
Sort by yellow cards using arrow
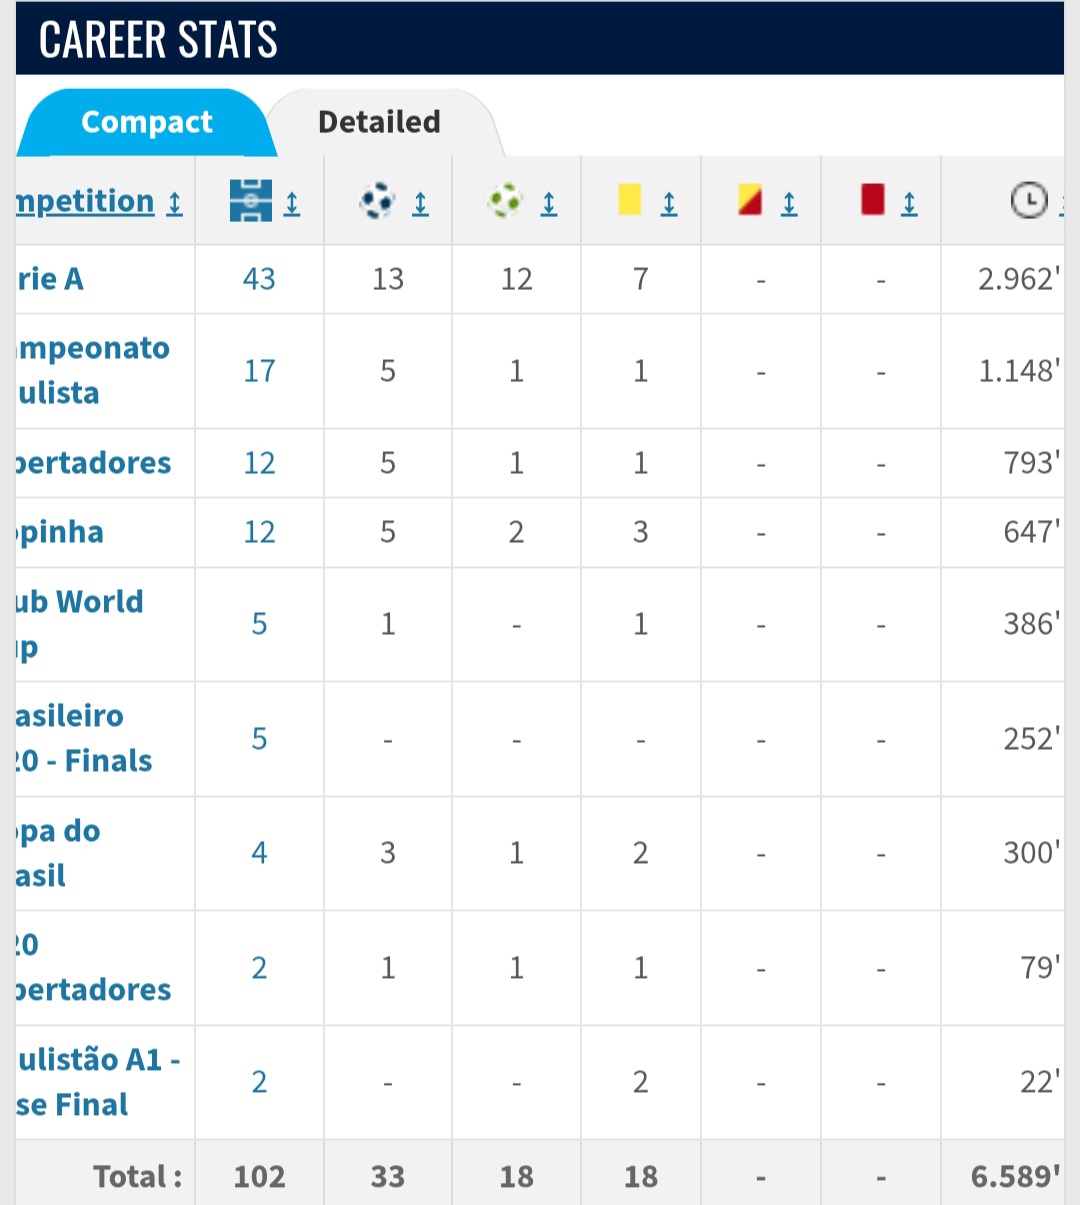coord(669,204)
